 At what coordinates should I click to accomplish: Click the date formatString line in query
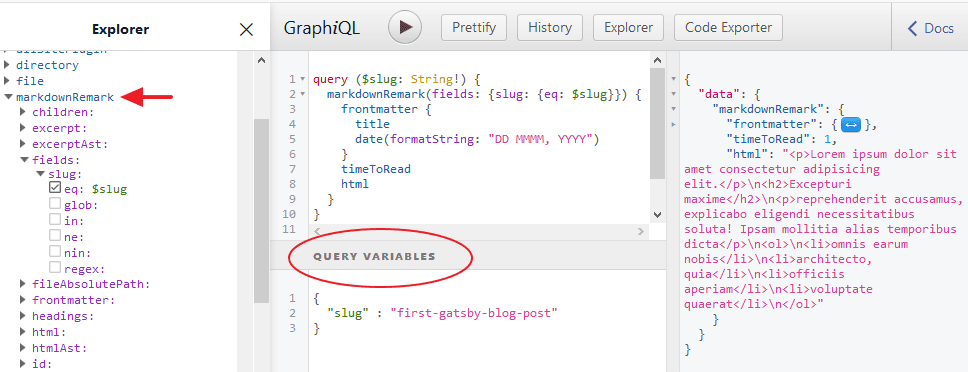coord(477,139)
